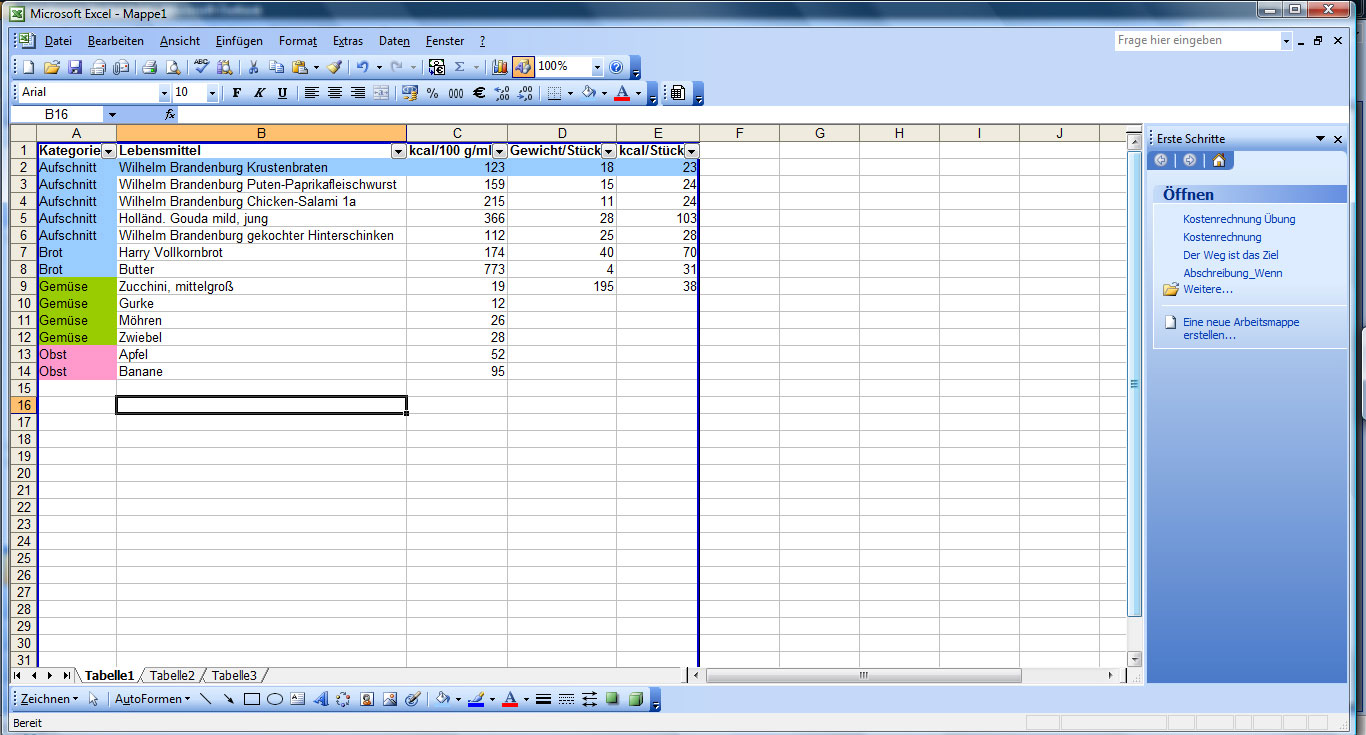1366x735 pixels.
Task: Cut selection with the scissors icon
Action: [x=253, y=67]
